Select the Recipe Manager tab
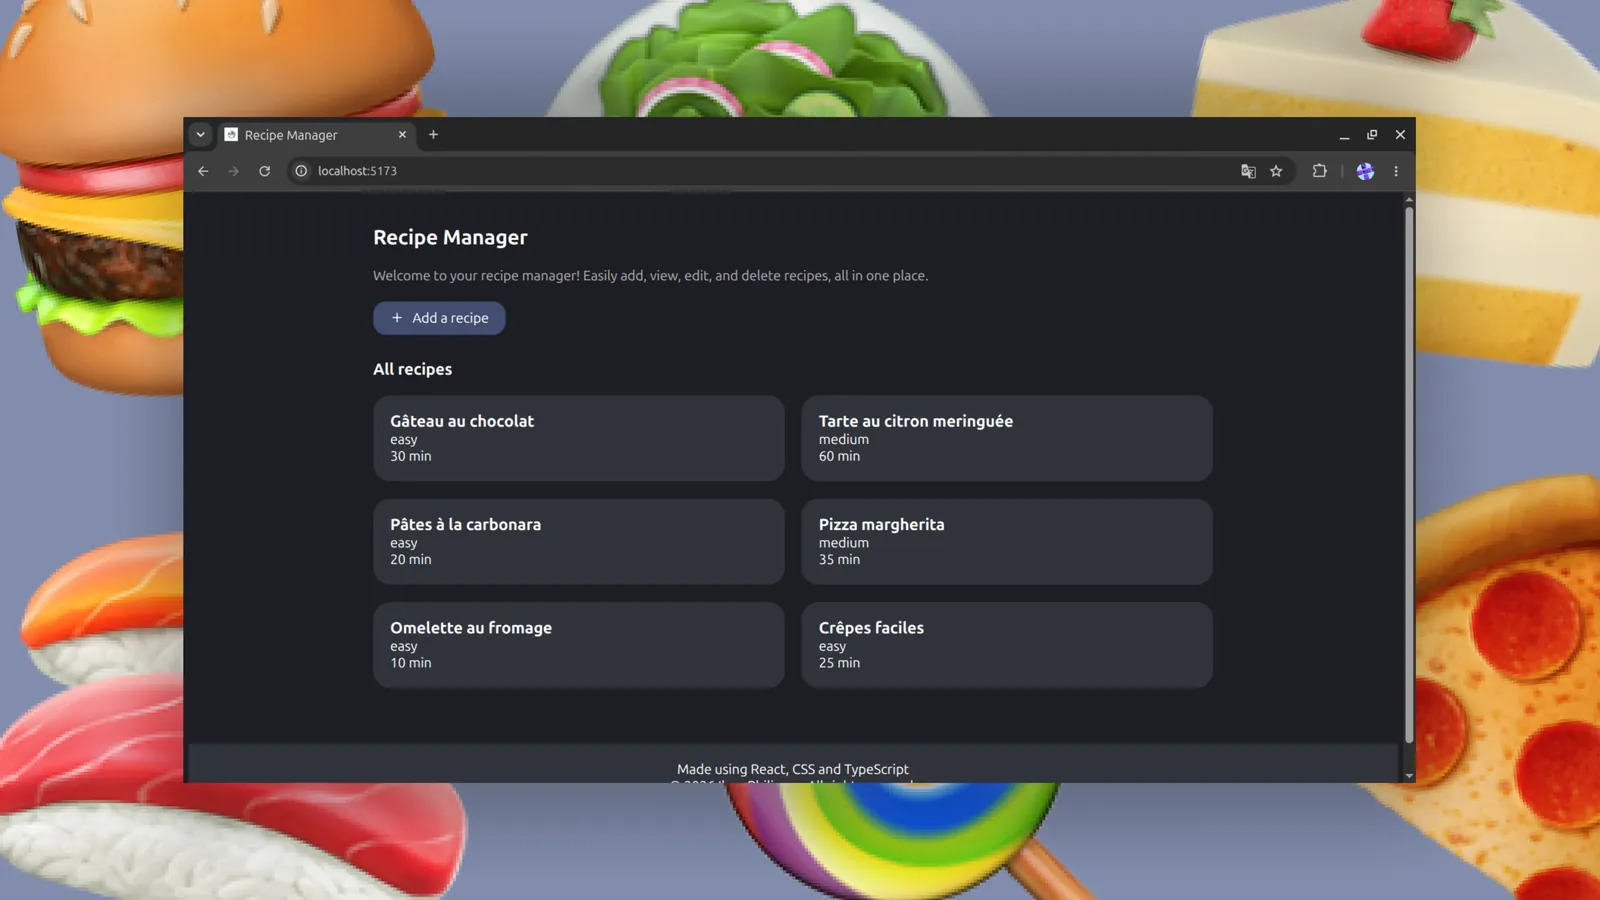This screenshot has height=900, width=1600. pos(316,135)
